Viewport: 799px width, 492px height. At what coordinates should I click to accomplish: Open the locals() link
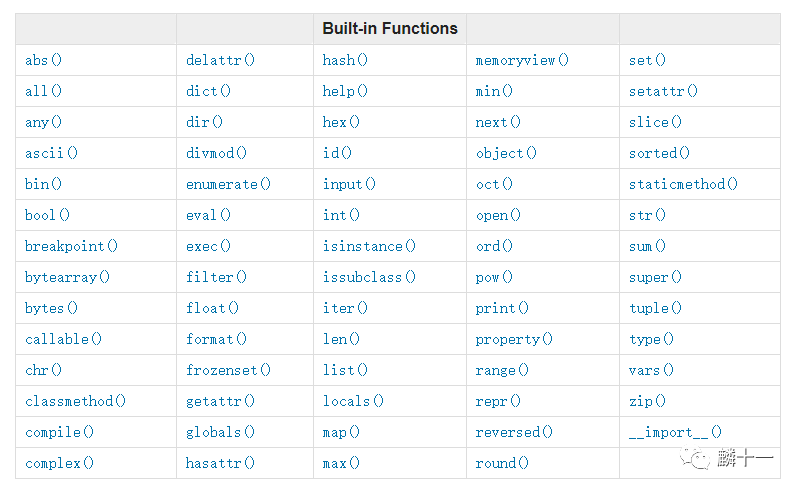click(353, 401)
